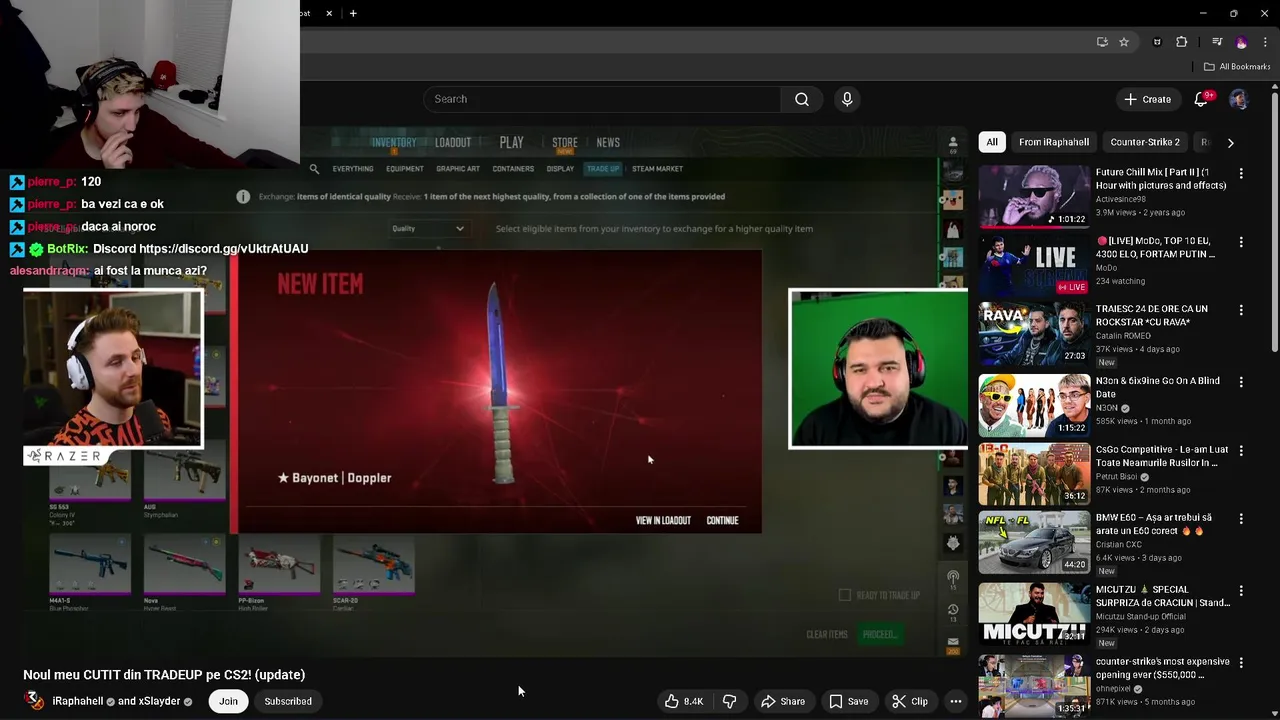Viewport: 1280px width, 720px height.
Task: Like the video with thumbs up
Action: coord(683,701)
